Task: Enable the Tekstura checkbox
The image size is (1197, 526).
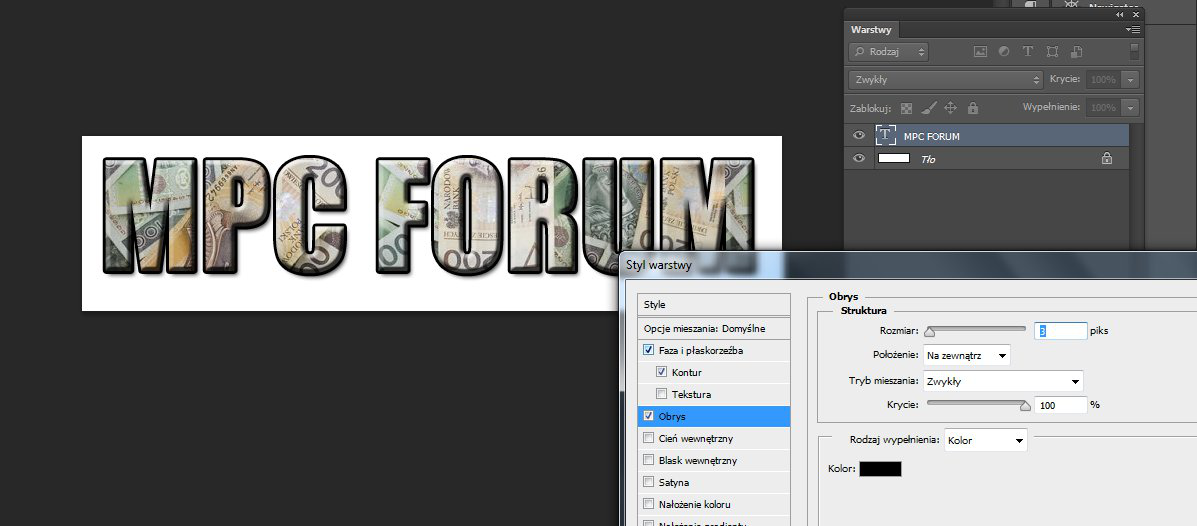Action: (x=662, y=394)
